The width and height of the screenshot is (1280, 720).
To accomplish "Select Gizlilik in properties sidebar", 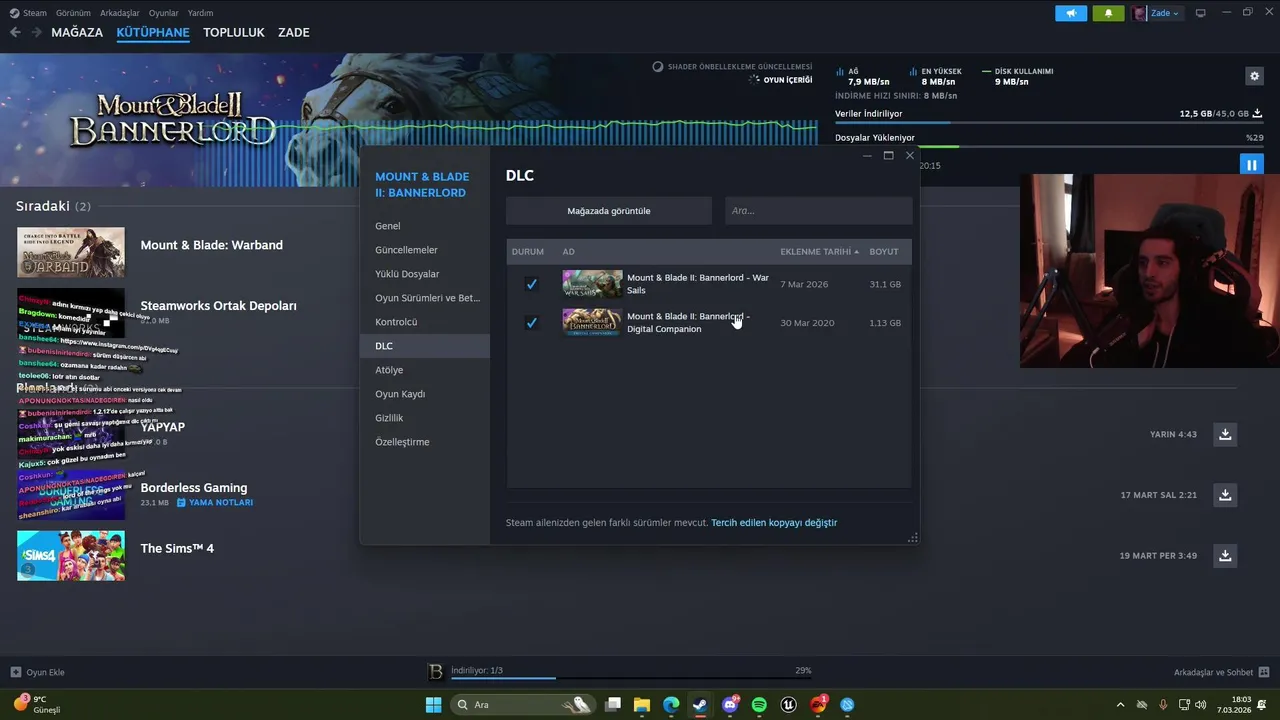I will point(425,418).
